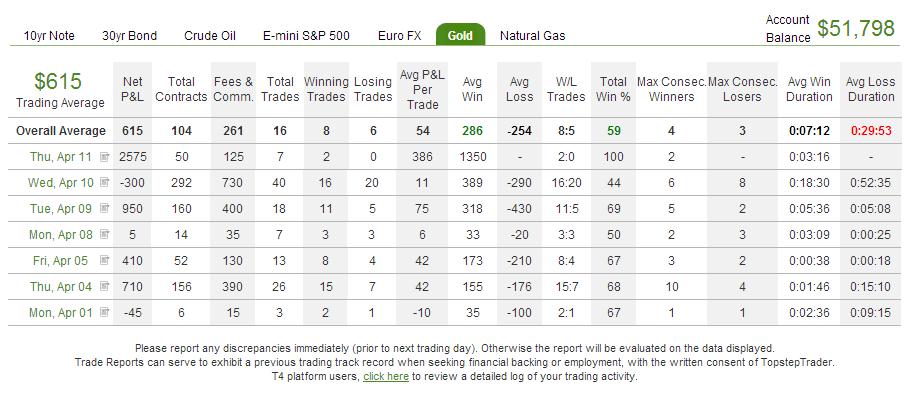
Task: Open the Wed, Apr 10 date link
Action: (60, 183)
